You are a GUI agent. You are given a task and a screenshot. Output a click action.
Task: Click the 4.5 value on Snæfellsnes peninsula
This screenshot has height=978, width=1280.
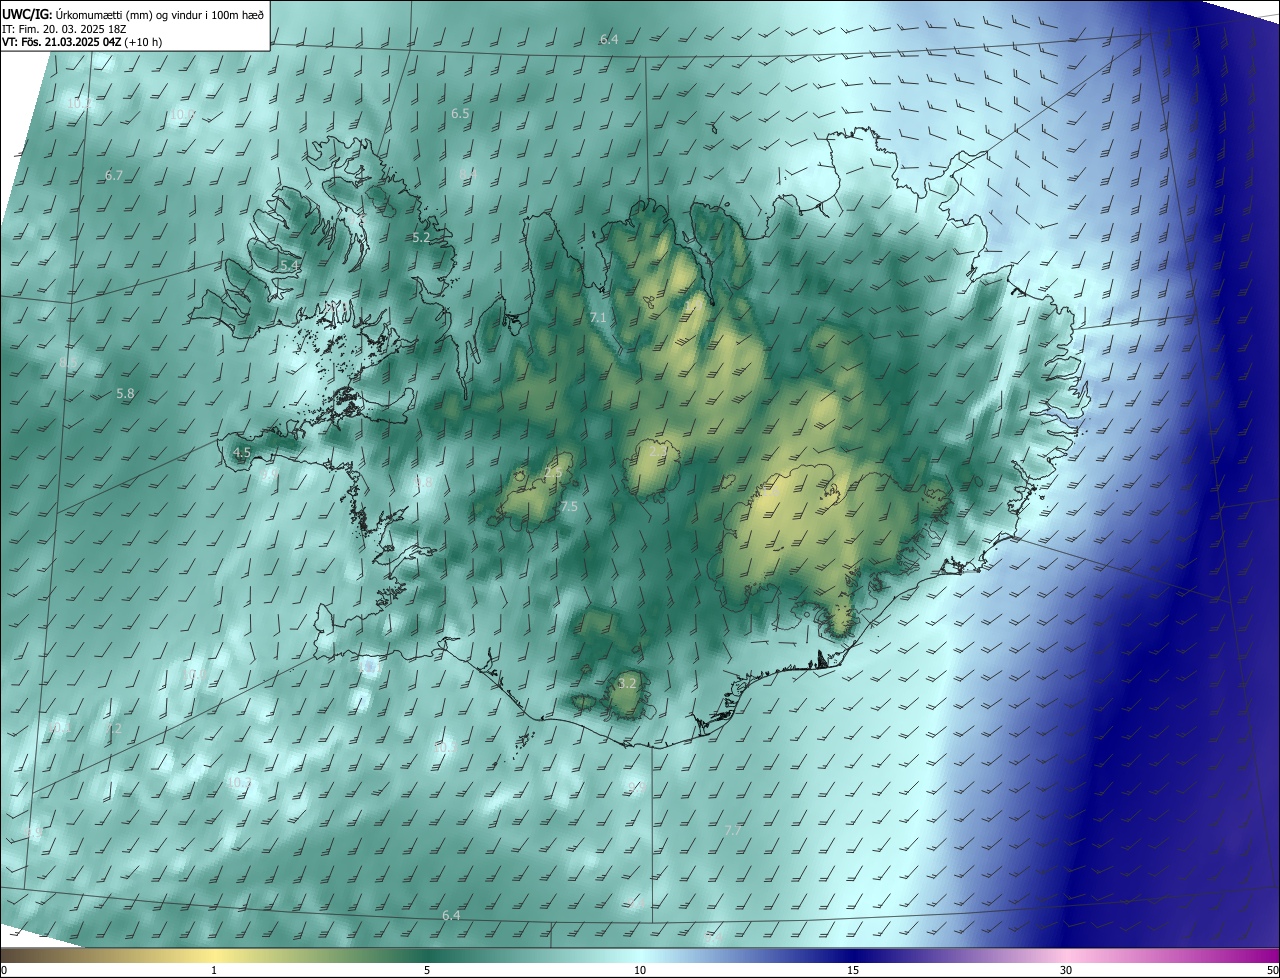coord(242,453)
